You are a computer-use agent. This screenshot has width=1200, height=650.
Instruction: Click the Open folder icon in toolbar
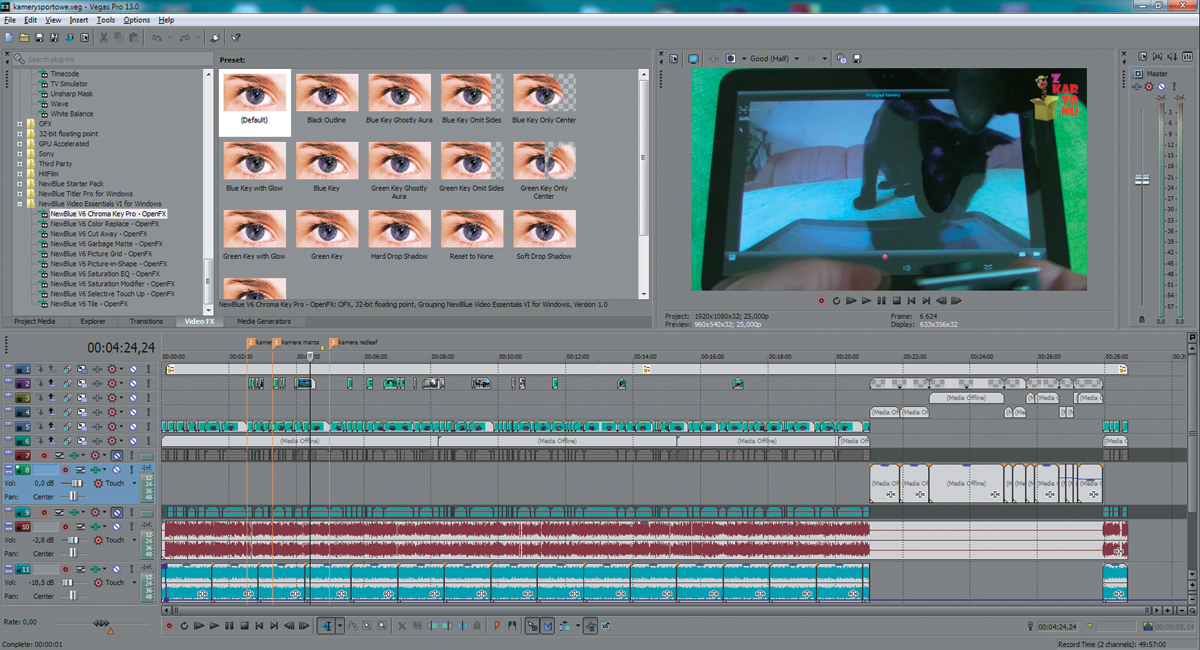coord(24,38)
